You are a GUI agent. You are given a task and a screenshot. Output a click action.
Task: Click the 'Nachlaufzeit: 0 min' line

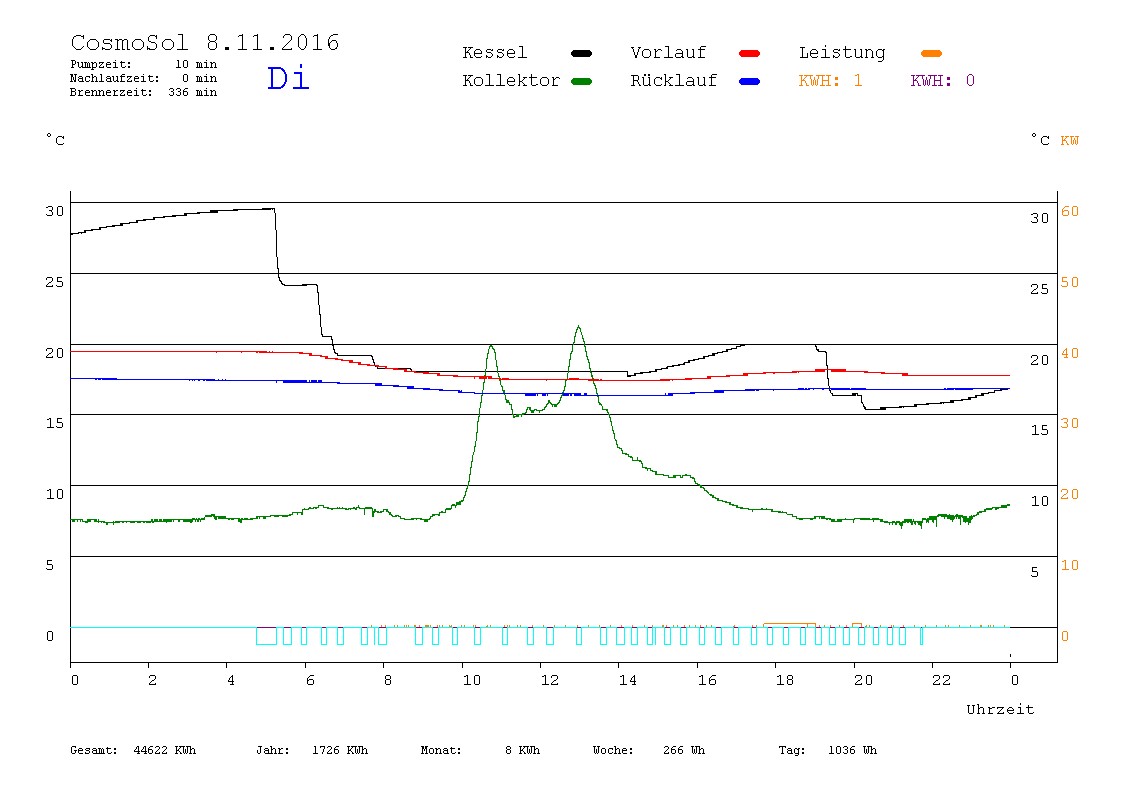pyautogui.click(x=144, y=78)
